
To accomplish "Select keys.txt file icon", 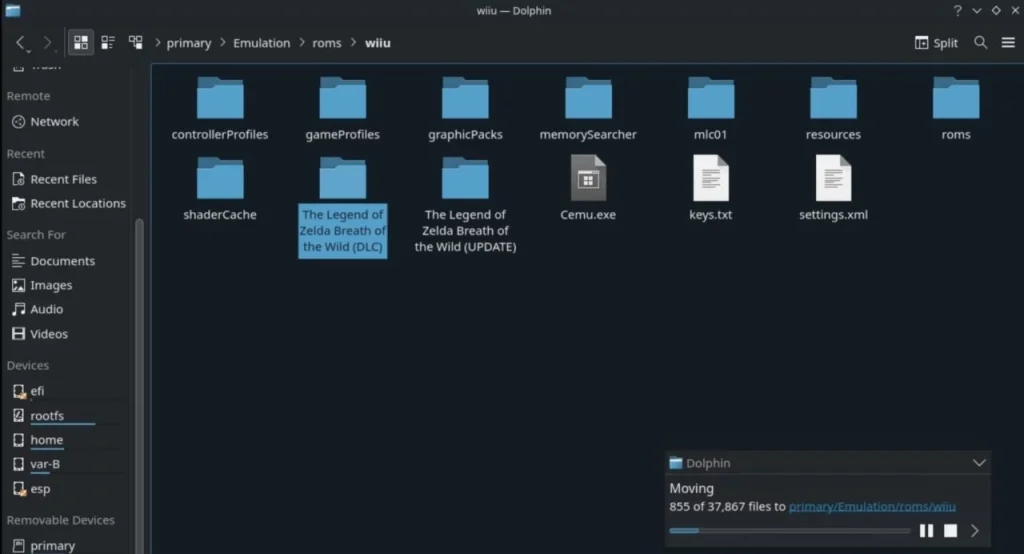I will click(711, 178).
